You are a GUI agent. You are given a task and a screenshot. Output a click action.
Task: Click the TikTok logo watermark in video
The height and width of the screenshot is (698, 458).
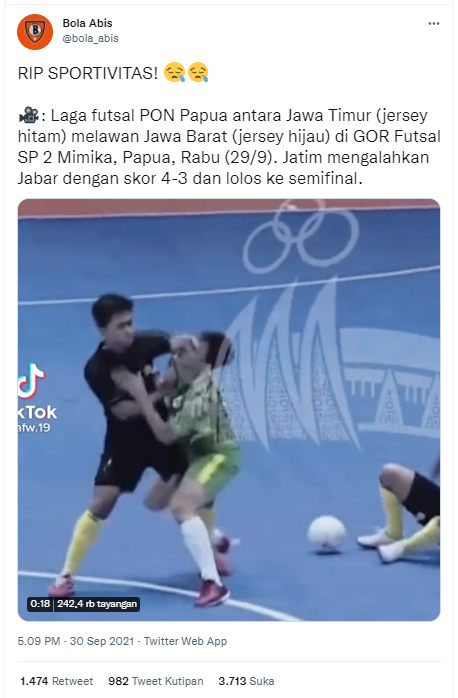(x=31, y=381)
